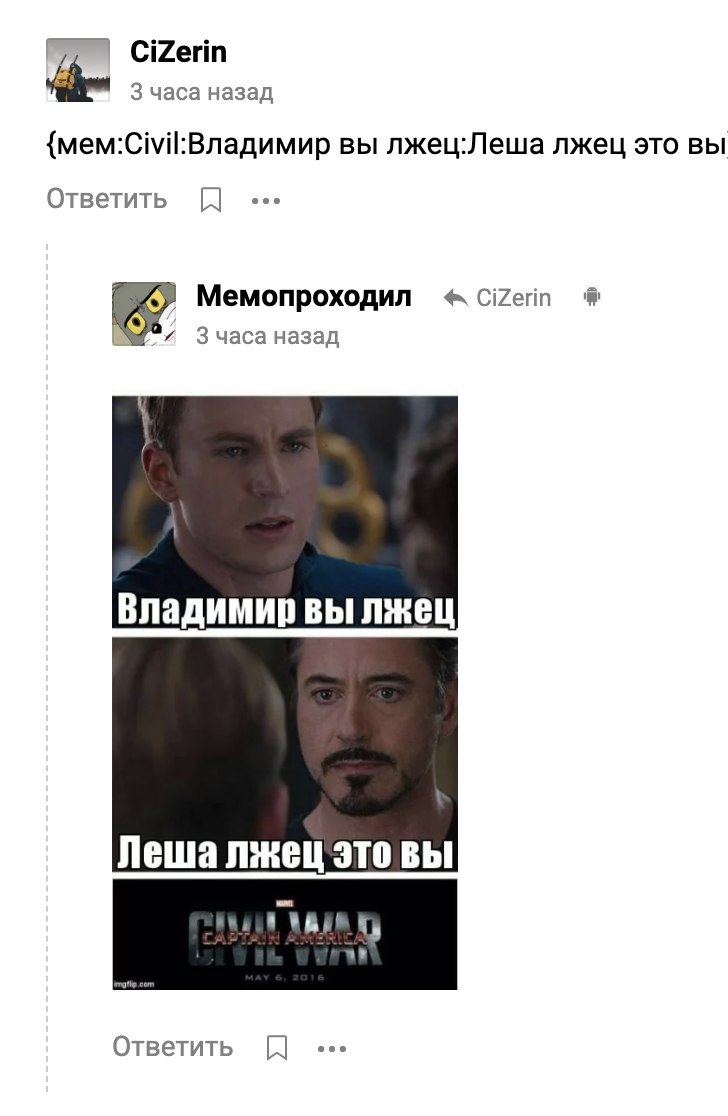
Task: Click the reply arrow icon before CiZerin
Action: pos(455,298)
